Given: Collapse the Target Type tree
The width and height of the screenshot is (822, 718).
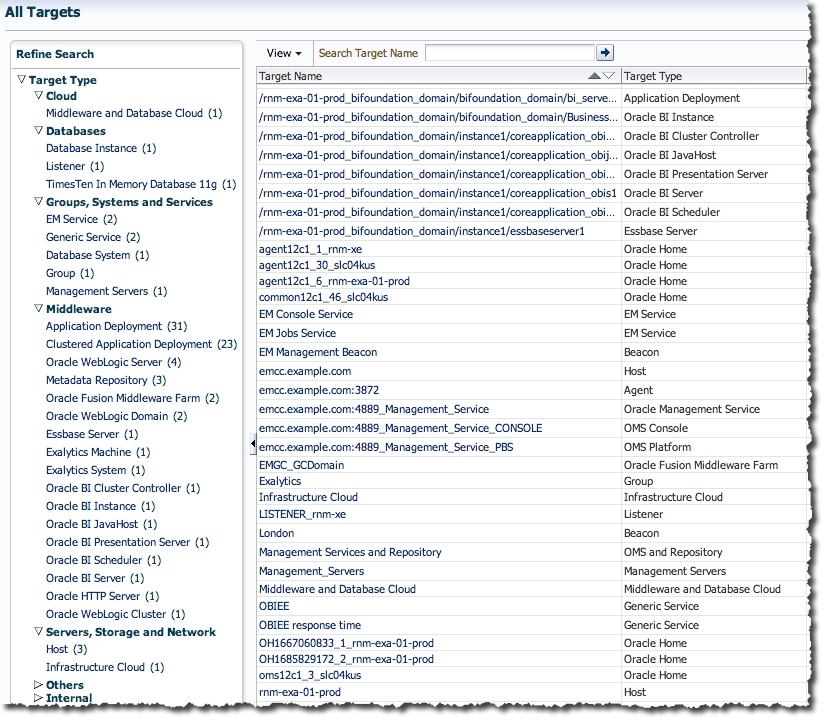Looking at the screenshot, I should [x=21, y=79].
